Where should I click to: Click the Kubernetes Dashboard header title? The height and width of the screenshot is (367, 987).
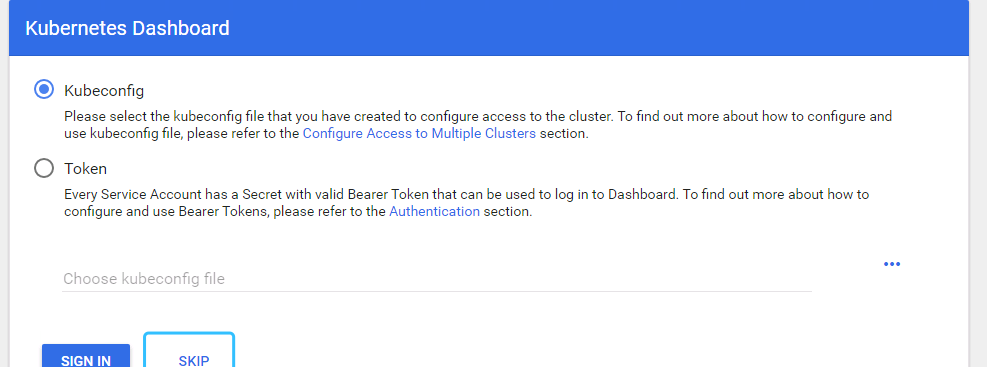tap(127, 28)
